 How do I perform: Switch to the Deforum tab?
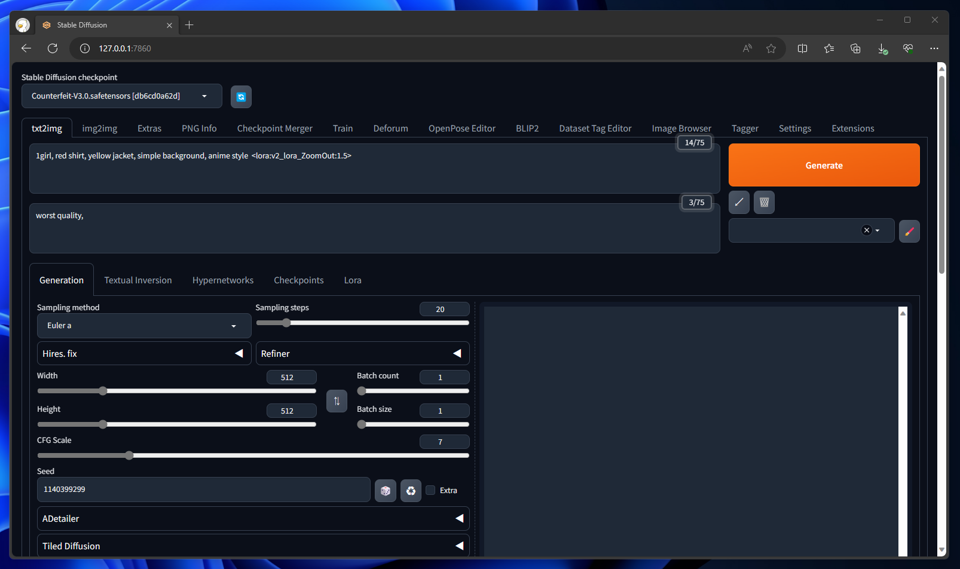pos(391,128)
